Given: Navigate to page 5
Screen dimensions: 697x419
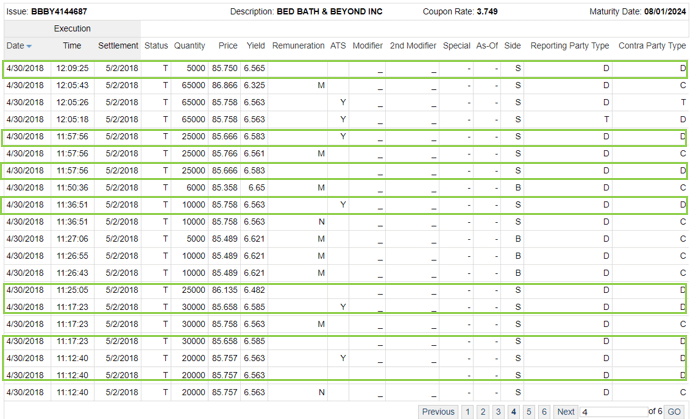Looking at the screenshot, I should click(529, 411).
